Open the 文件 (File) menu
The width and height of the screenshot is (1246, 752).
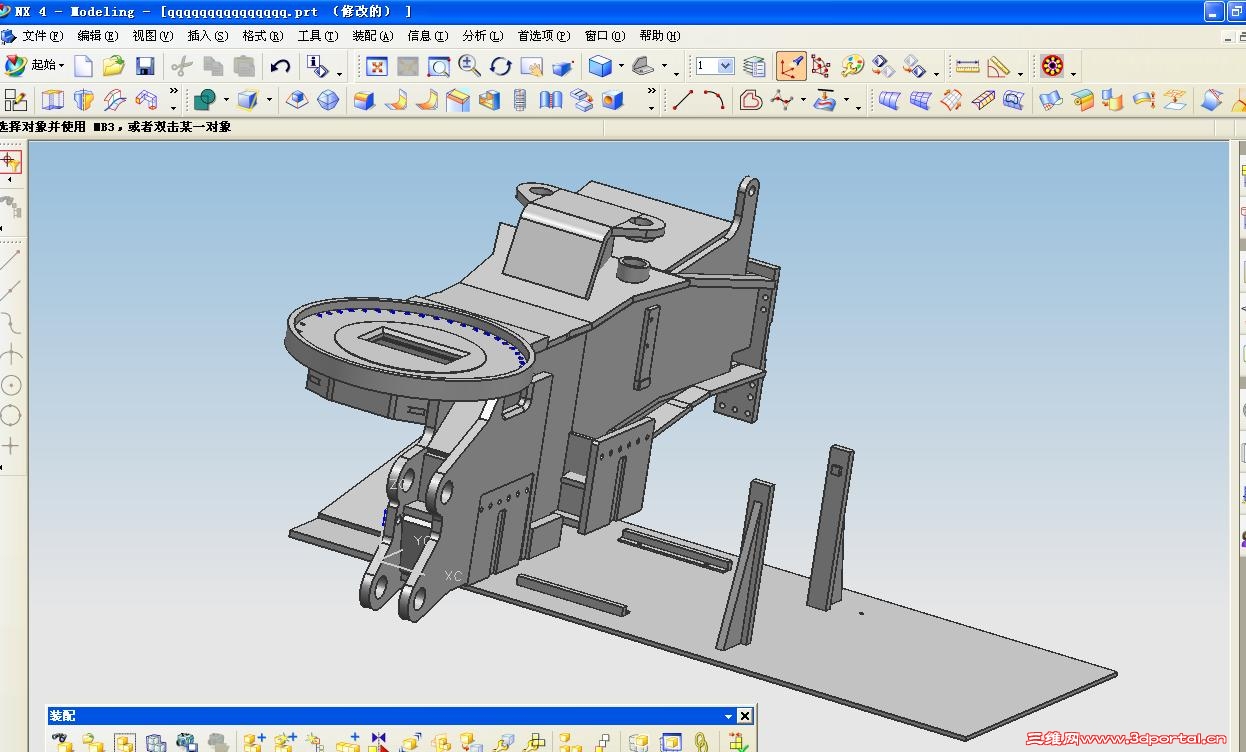(x=42, y=36)
